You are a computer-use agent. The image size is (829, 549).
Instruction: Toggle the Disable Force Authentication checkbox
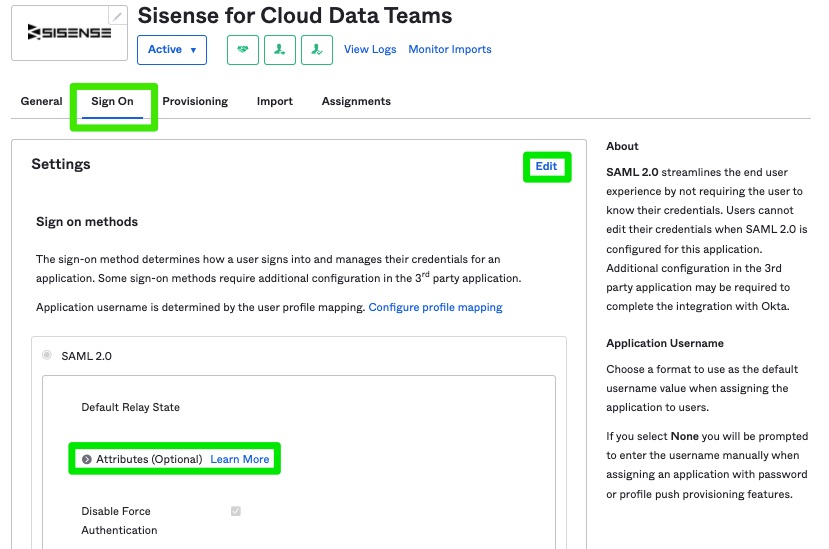[x=236, y=511]
